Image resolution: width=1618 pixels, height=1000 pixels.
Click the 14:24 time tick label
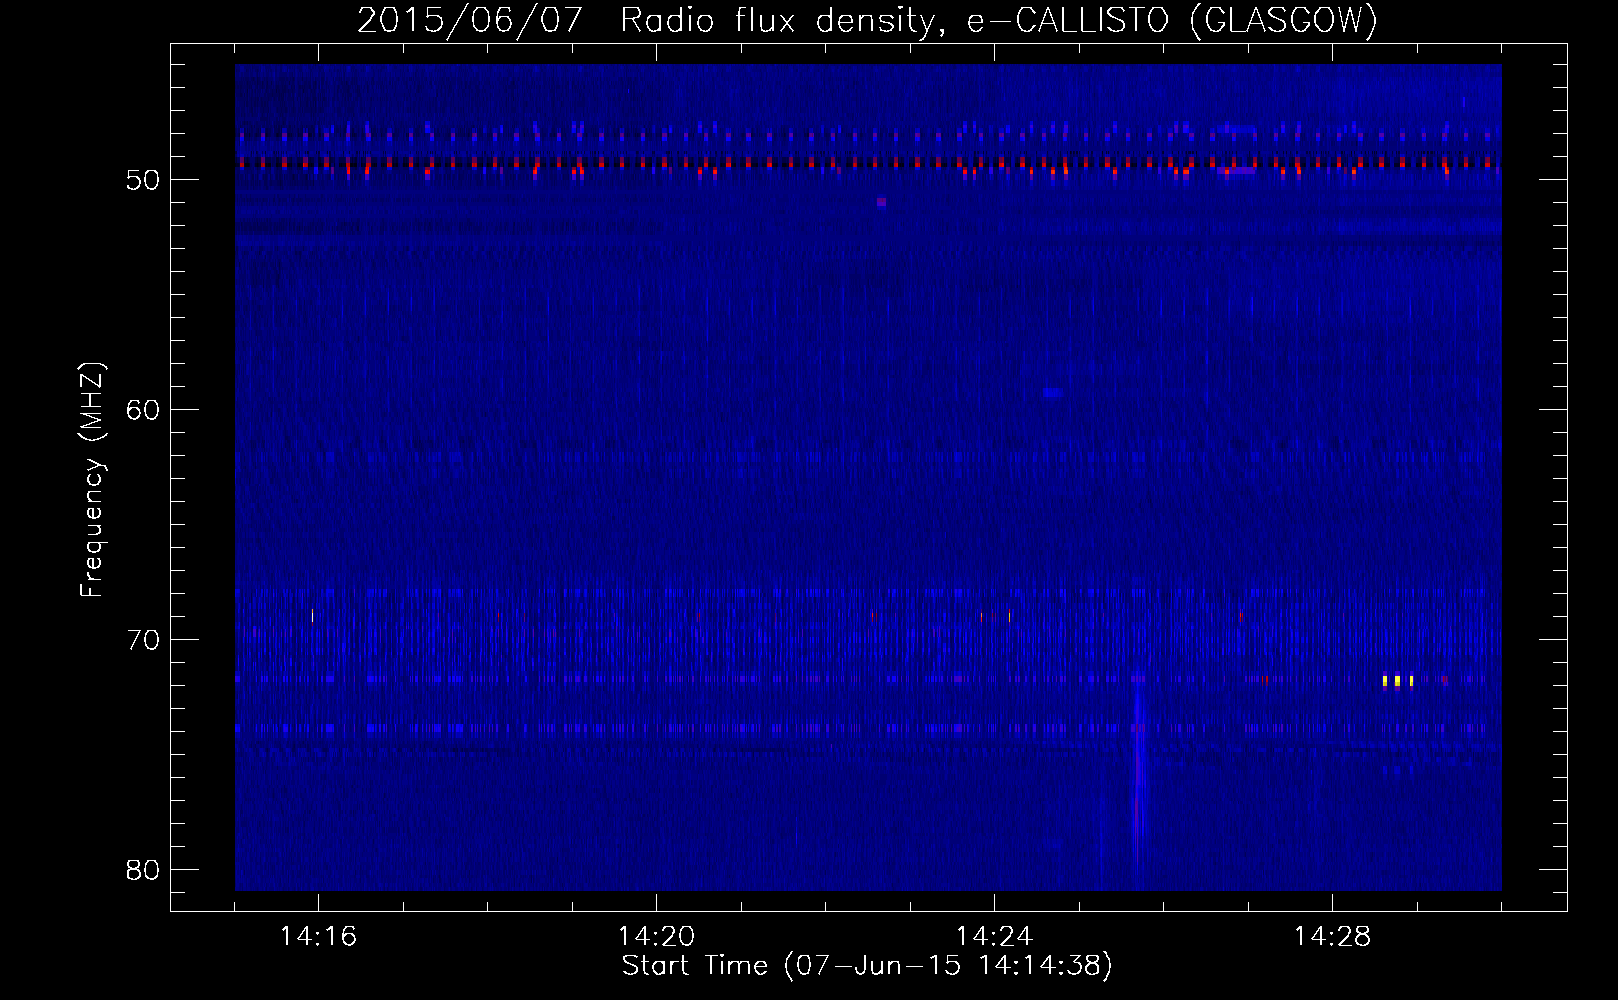pyautogui.click(x=994, y=936)
